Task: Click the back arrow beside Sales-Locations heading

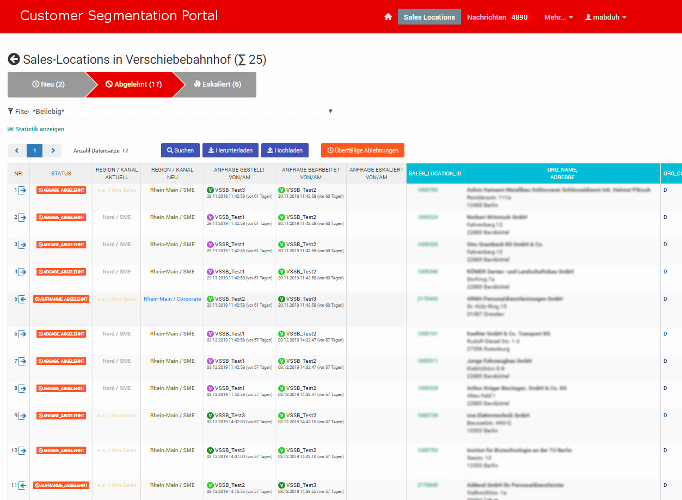Action: (x=14, y=60)
